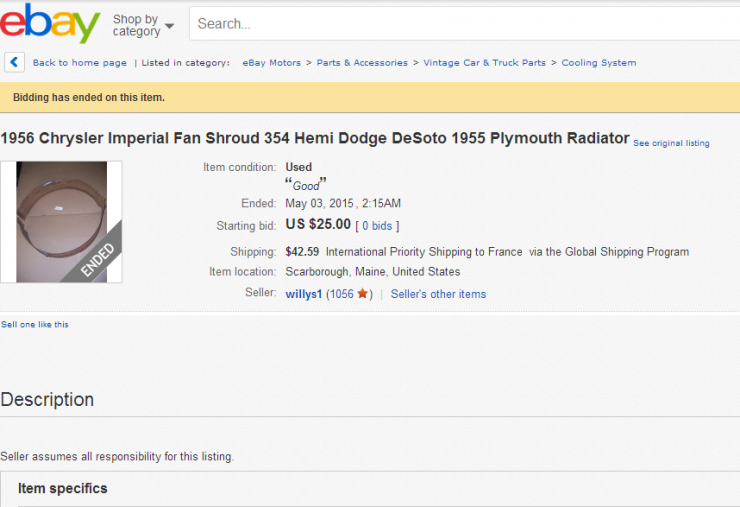The width and height of the screenshot is (740, 507).
Task: Open the fan shroud item thumbnail
Action: [61, 222]
